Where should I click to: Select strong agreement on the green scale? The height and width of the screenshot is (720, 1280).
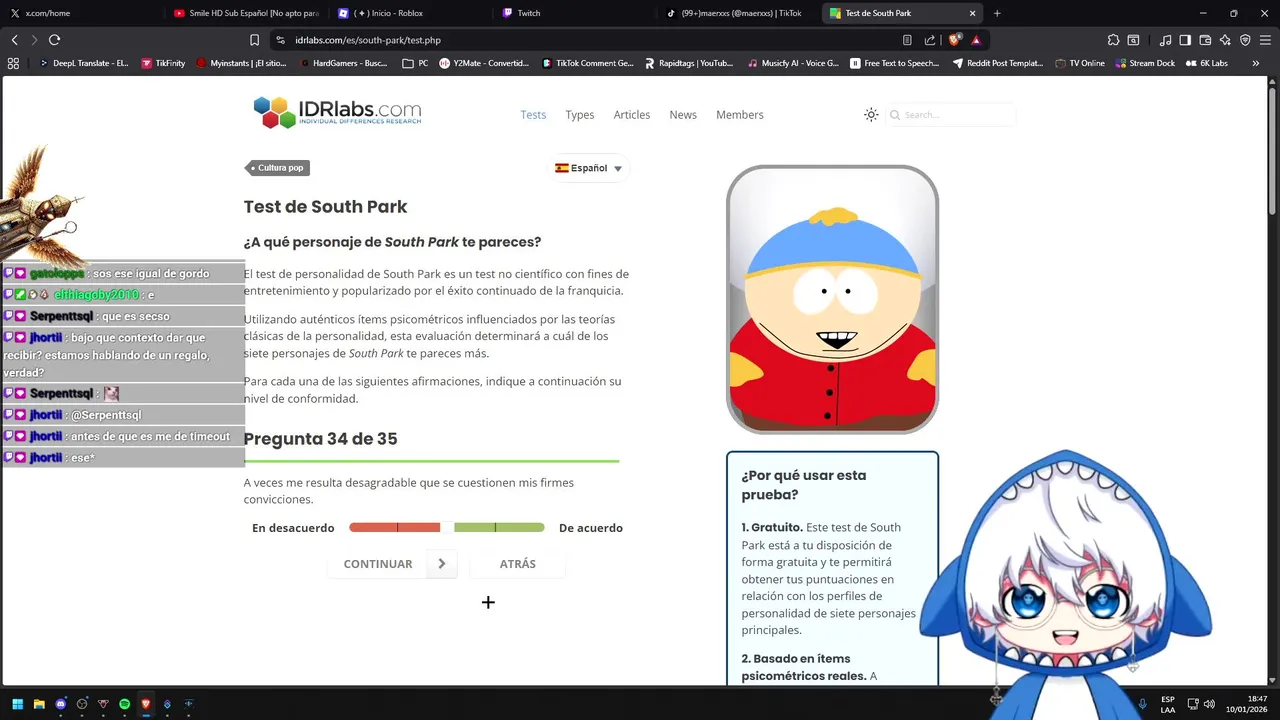tap(520, 527)
